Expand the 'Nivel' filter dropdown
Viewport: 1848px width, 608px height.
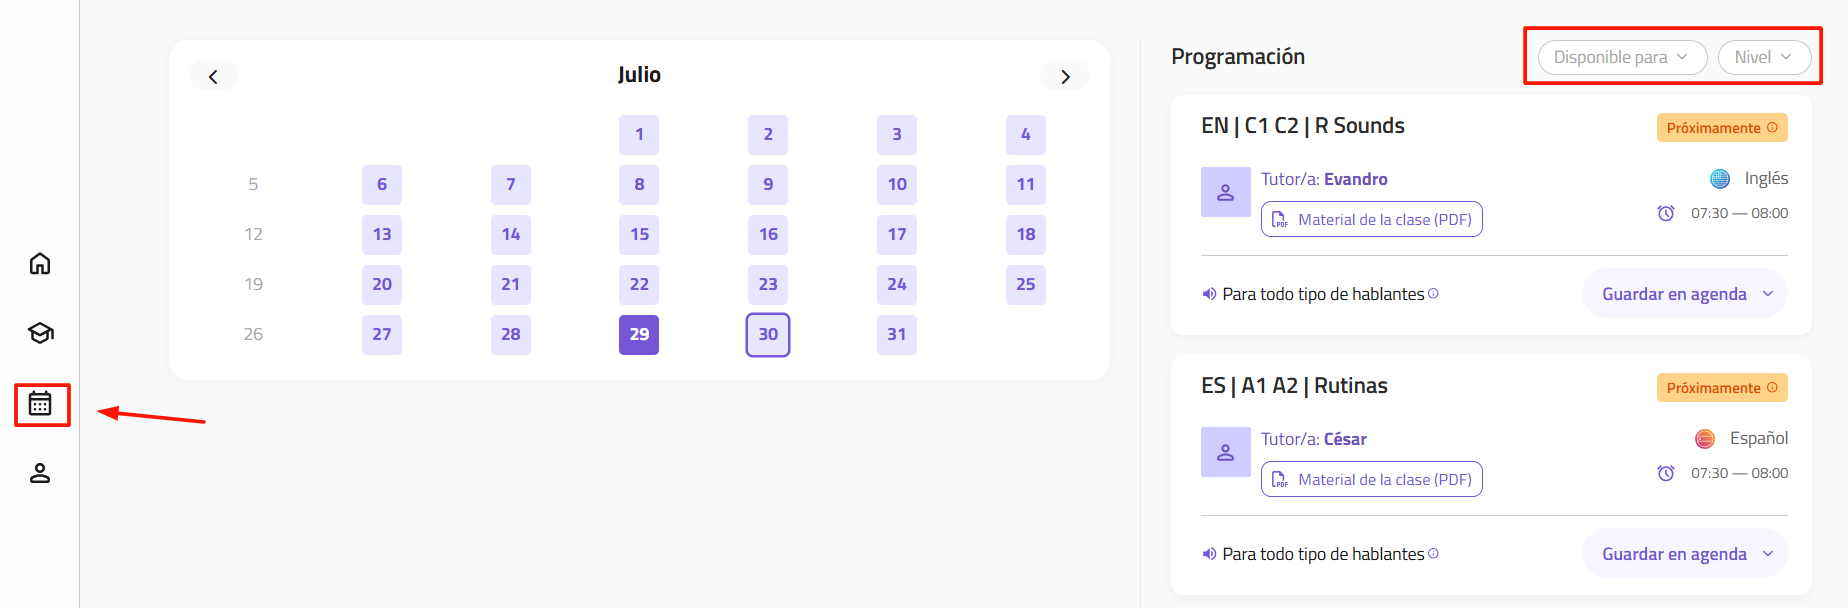[x=1764, y=57]
